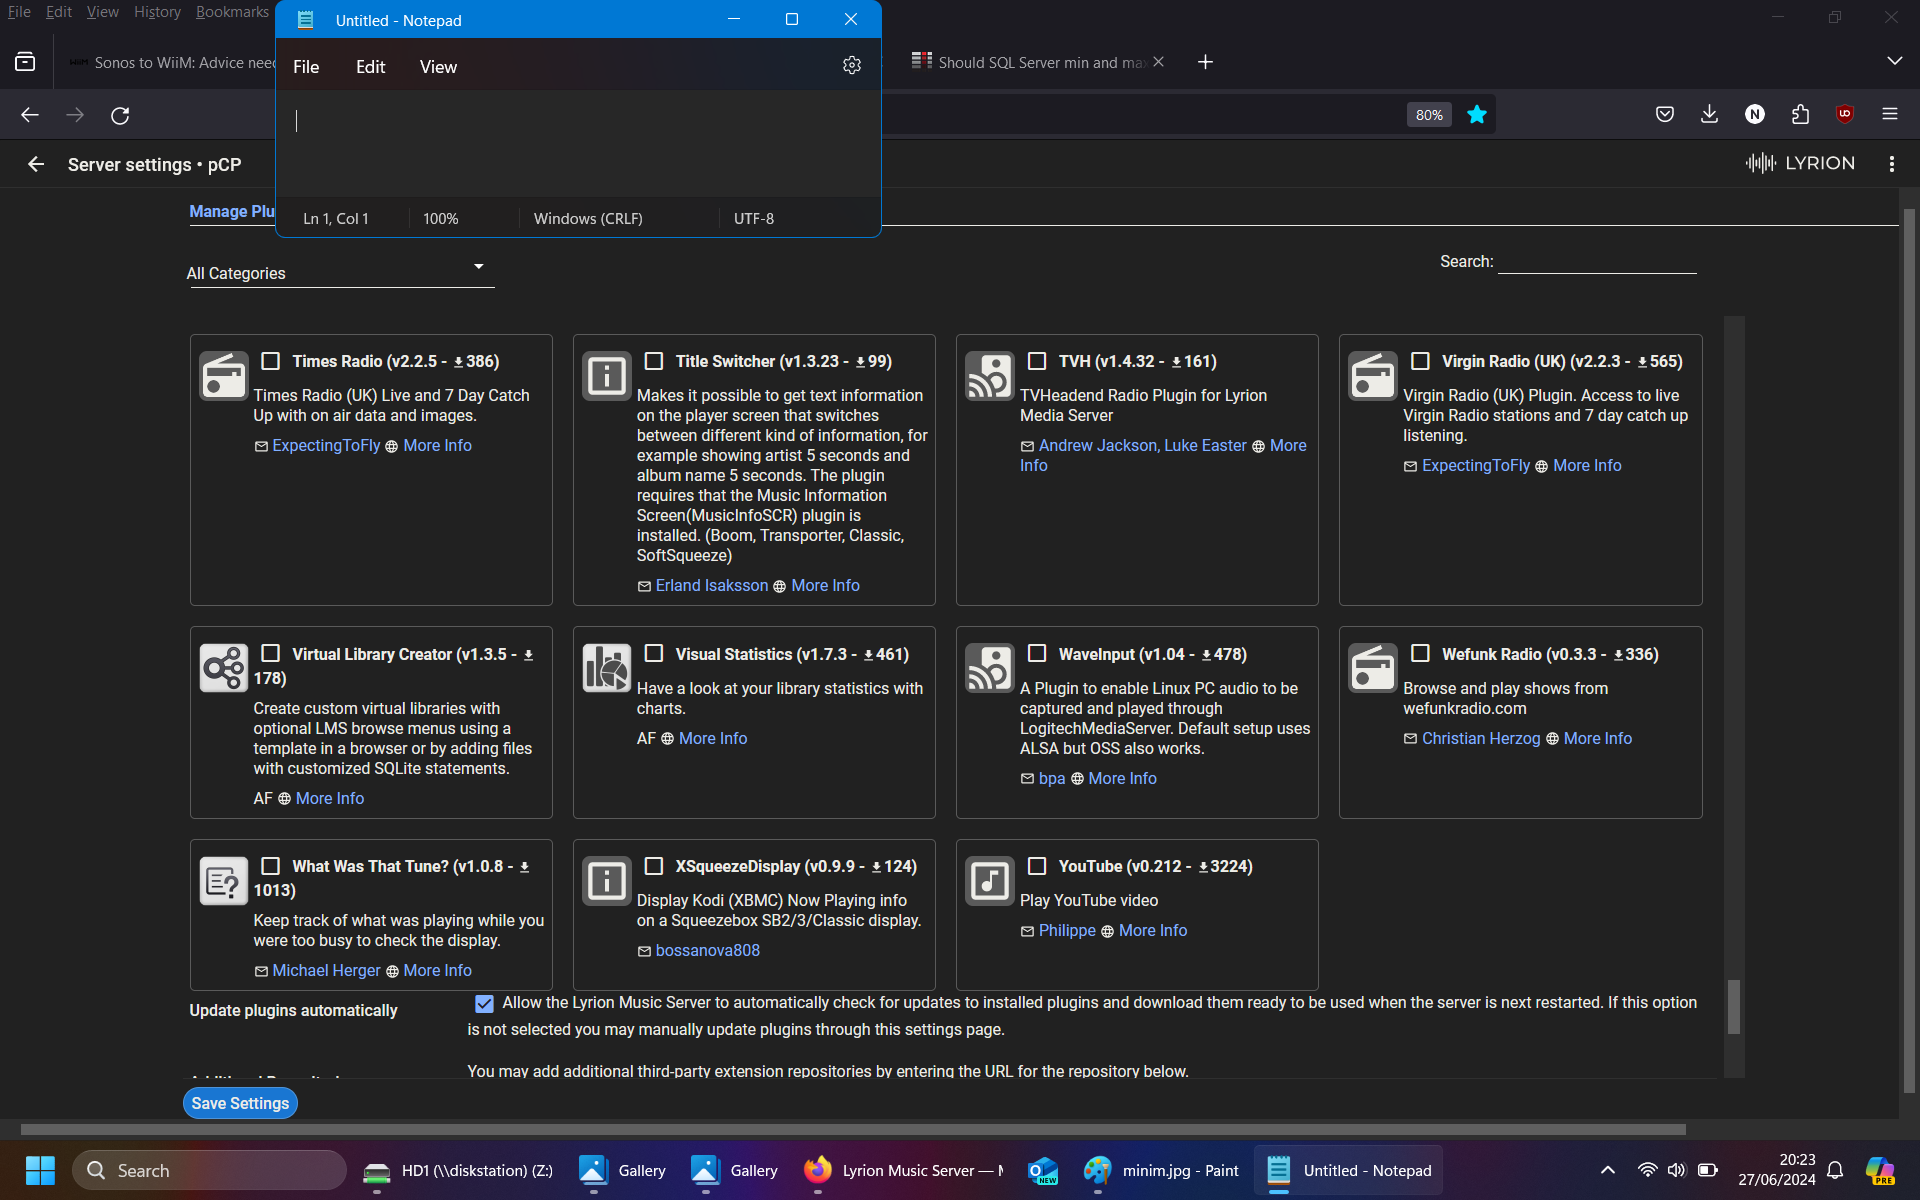Open Firefox Bookmarks menu
This screenshot has width=1920, height=1200.
(232, 12)
